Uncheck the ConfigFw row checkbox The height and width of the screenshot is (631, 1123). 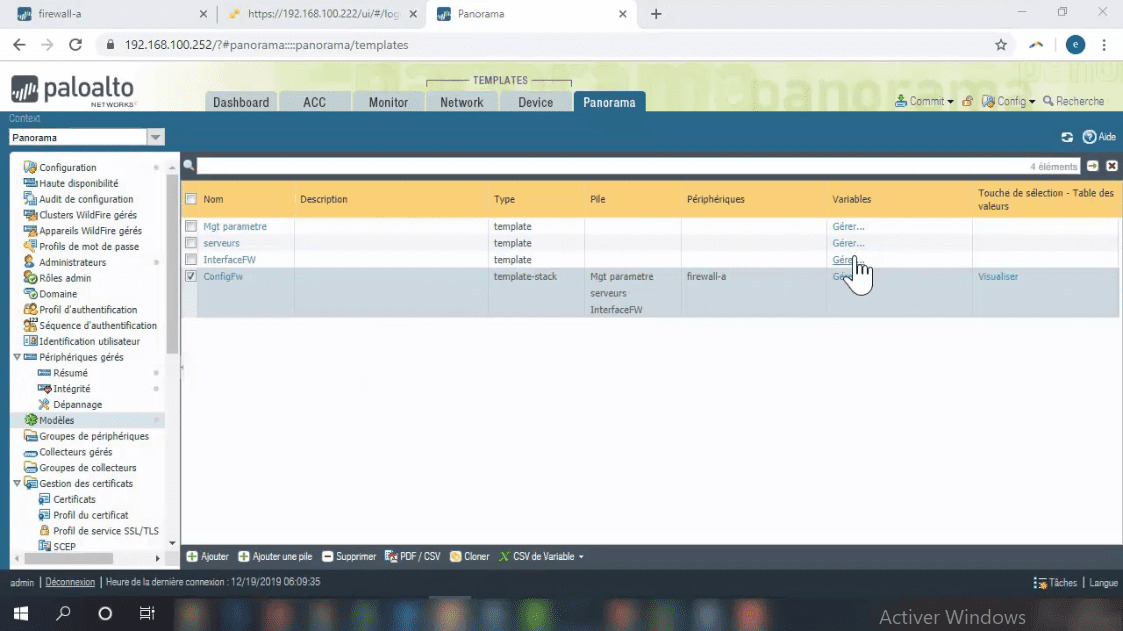coord(191,277)
